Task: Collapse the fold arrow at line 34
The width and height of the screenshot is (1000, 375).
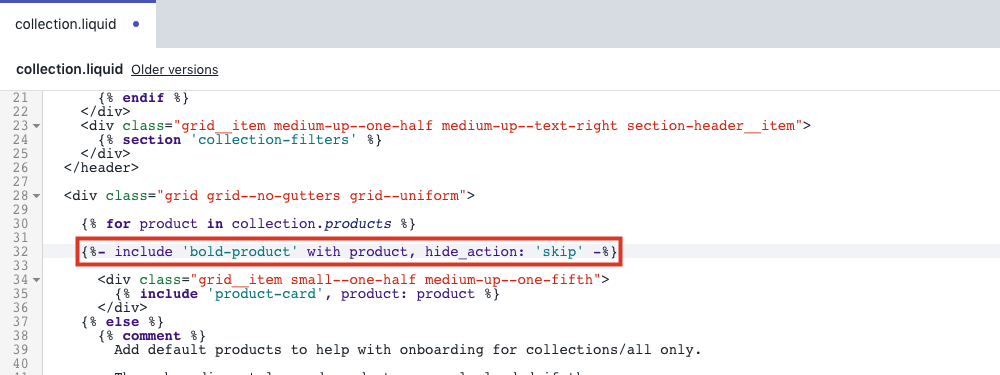Action: [36, 280]
